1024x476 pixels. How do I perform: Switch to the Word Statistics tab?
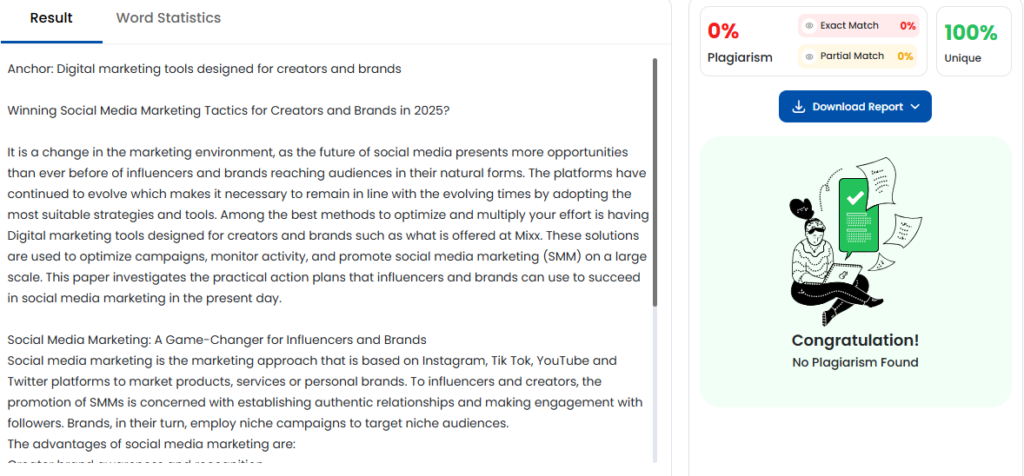(x=168, y=18)
